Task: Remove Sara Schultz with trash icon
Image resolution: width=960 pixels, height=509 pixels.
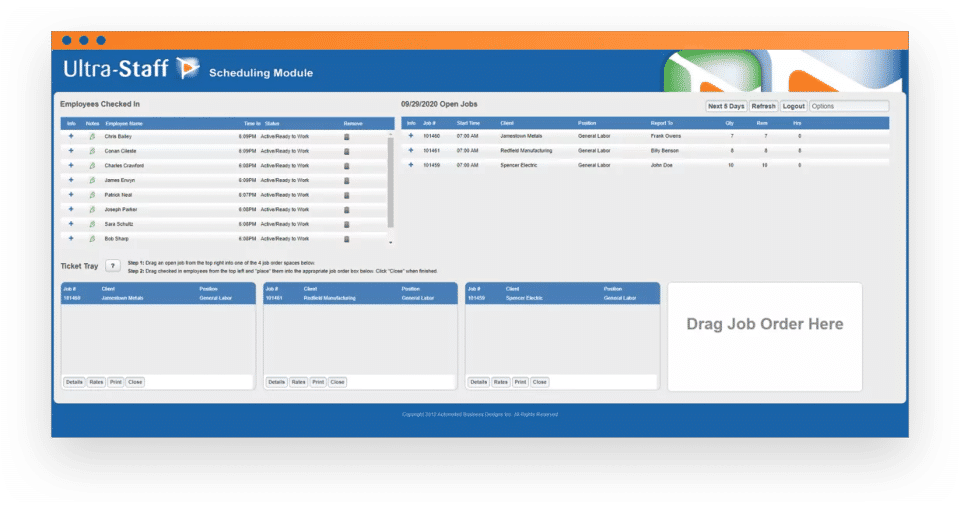Action: pyautogui.click(x=347, y=225)
